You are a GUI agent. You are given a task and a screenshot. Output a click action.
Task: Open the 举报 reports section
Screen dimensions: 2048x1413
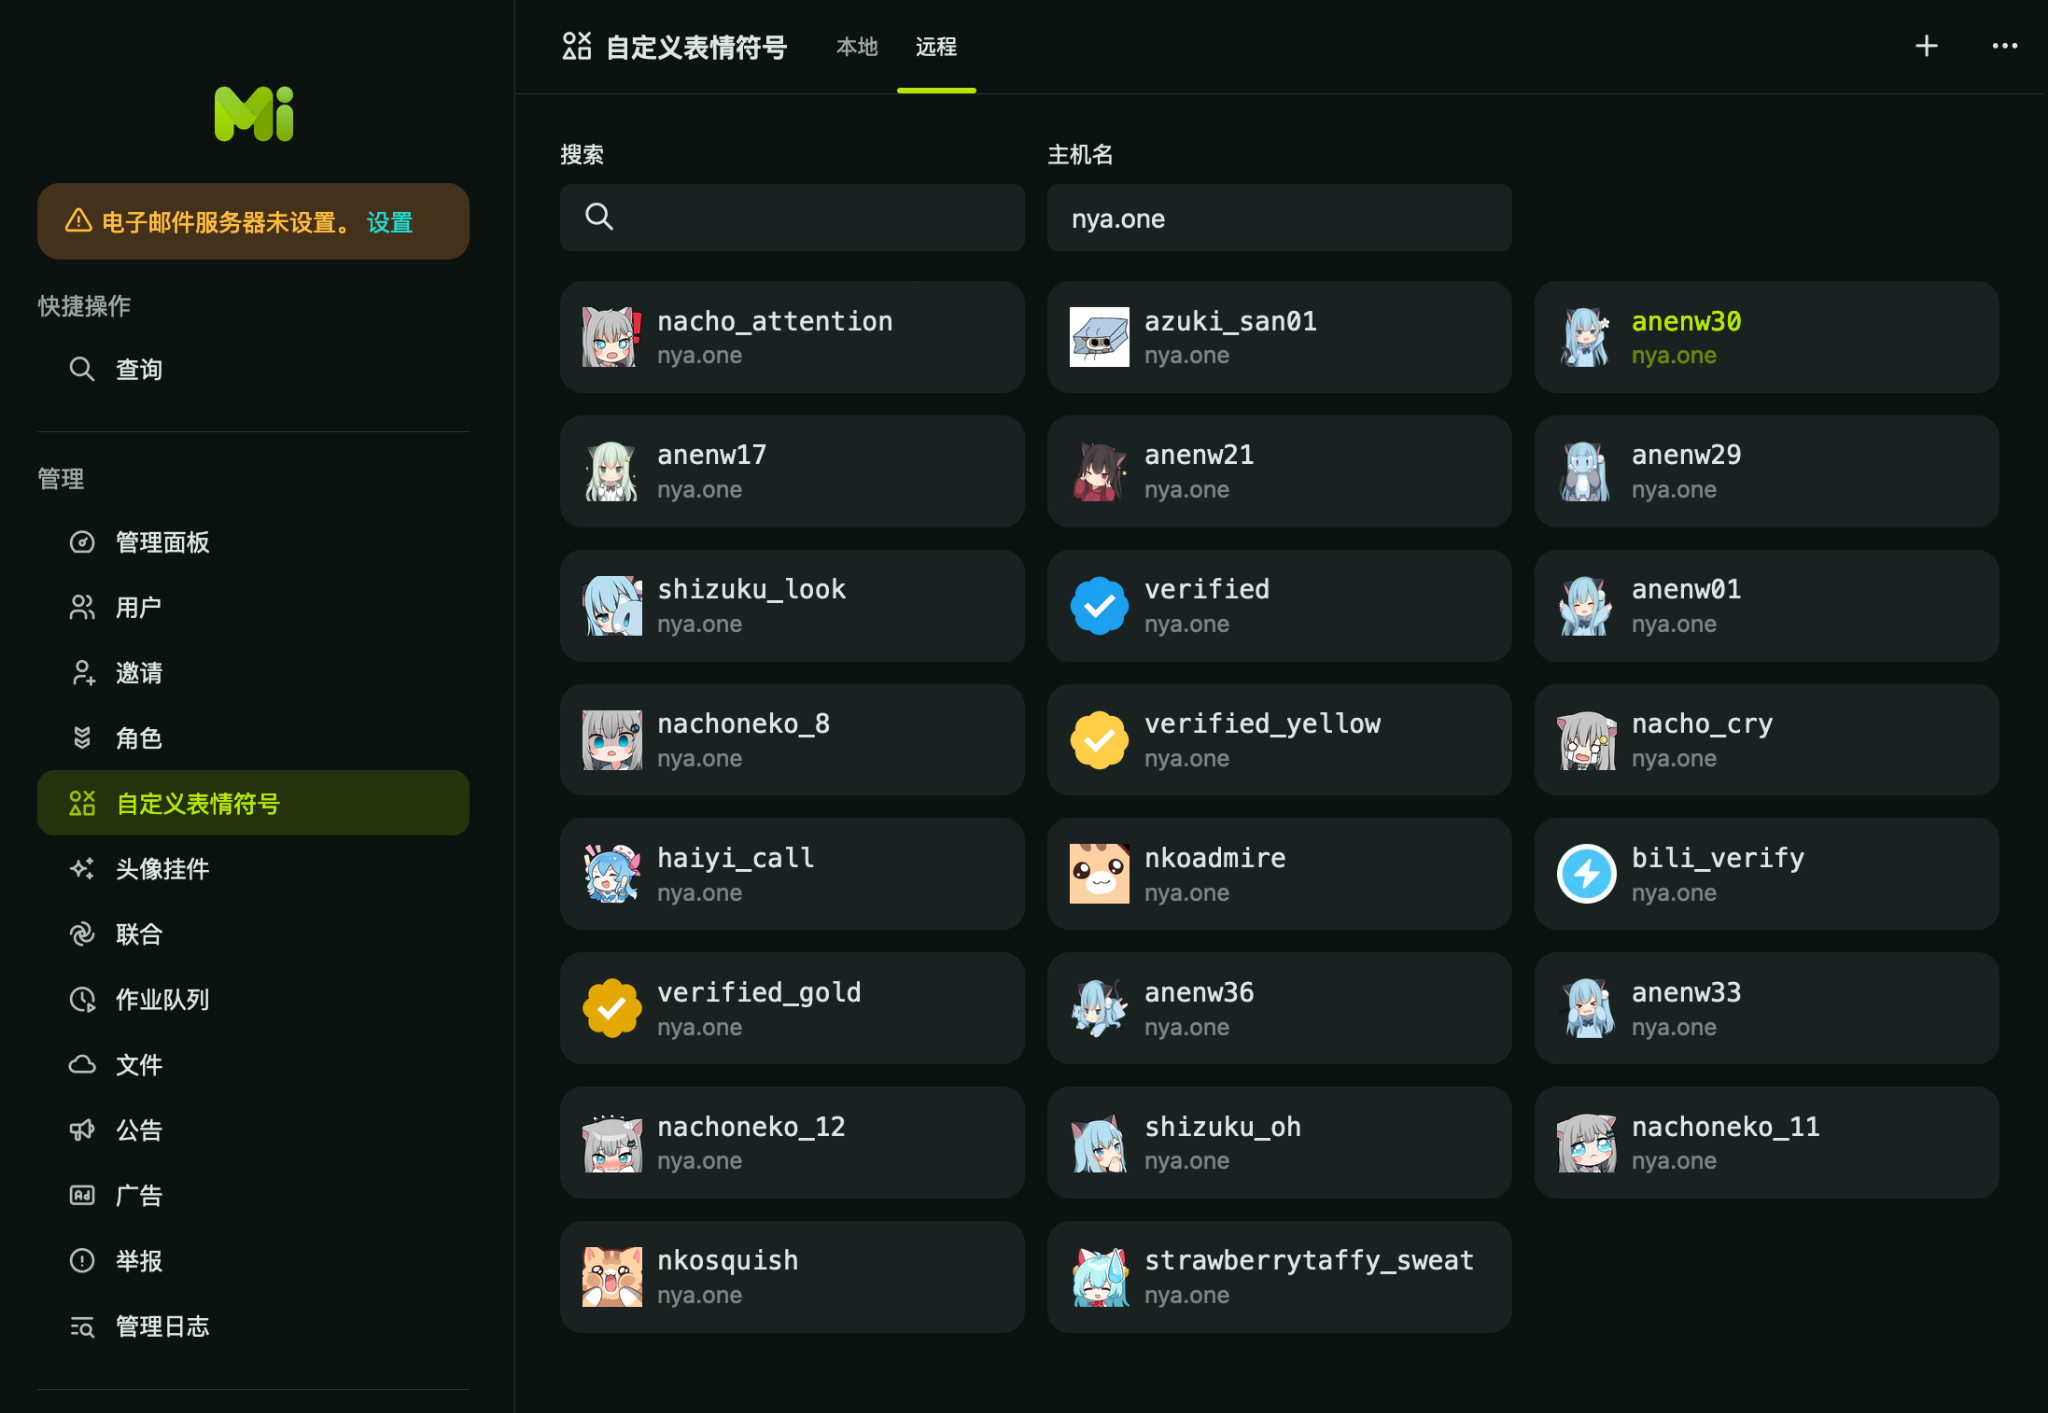[137, 1259]
